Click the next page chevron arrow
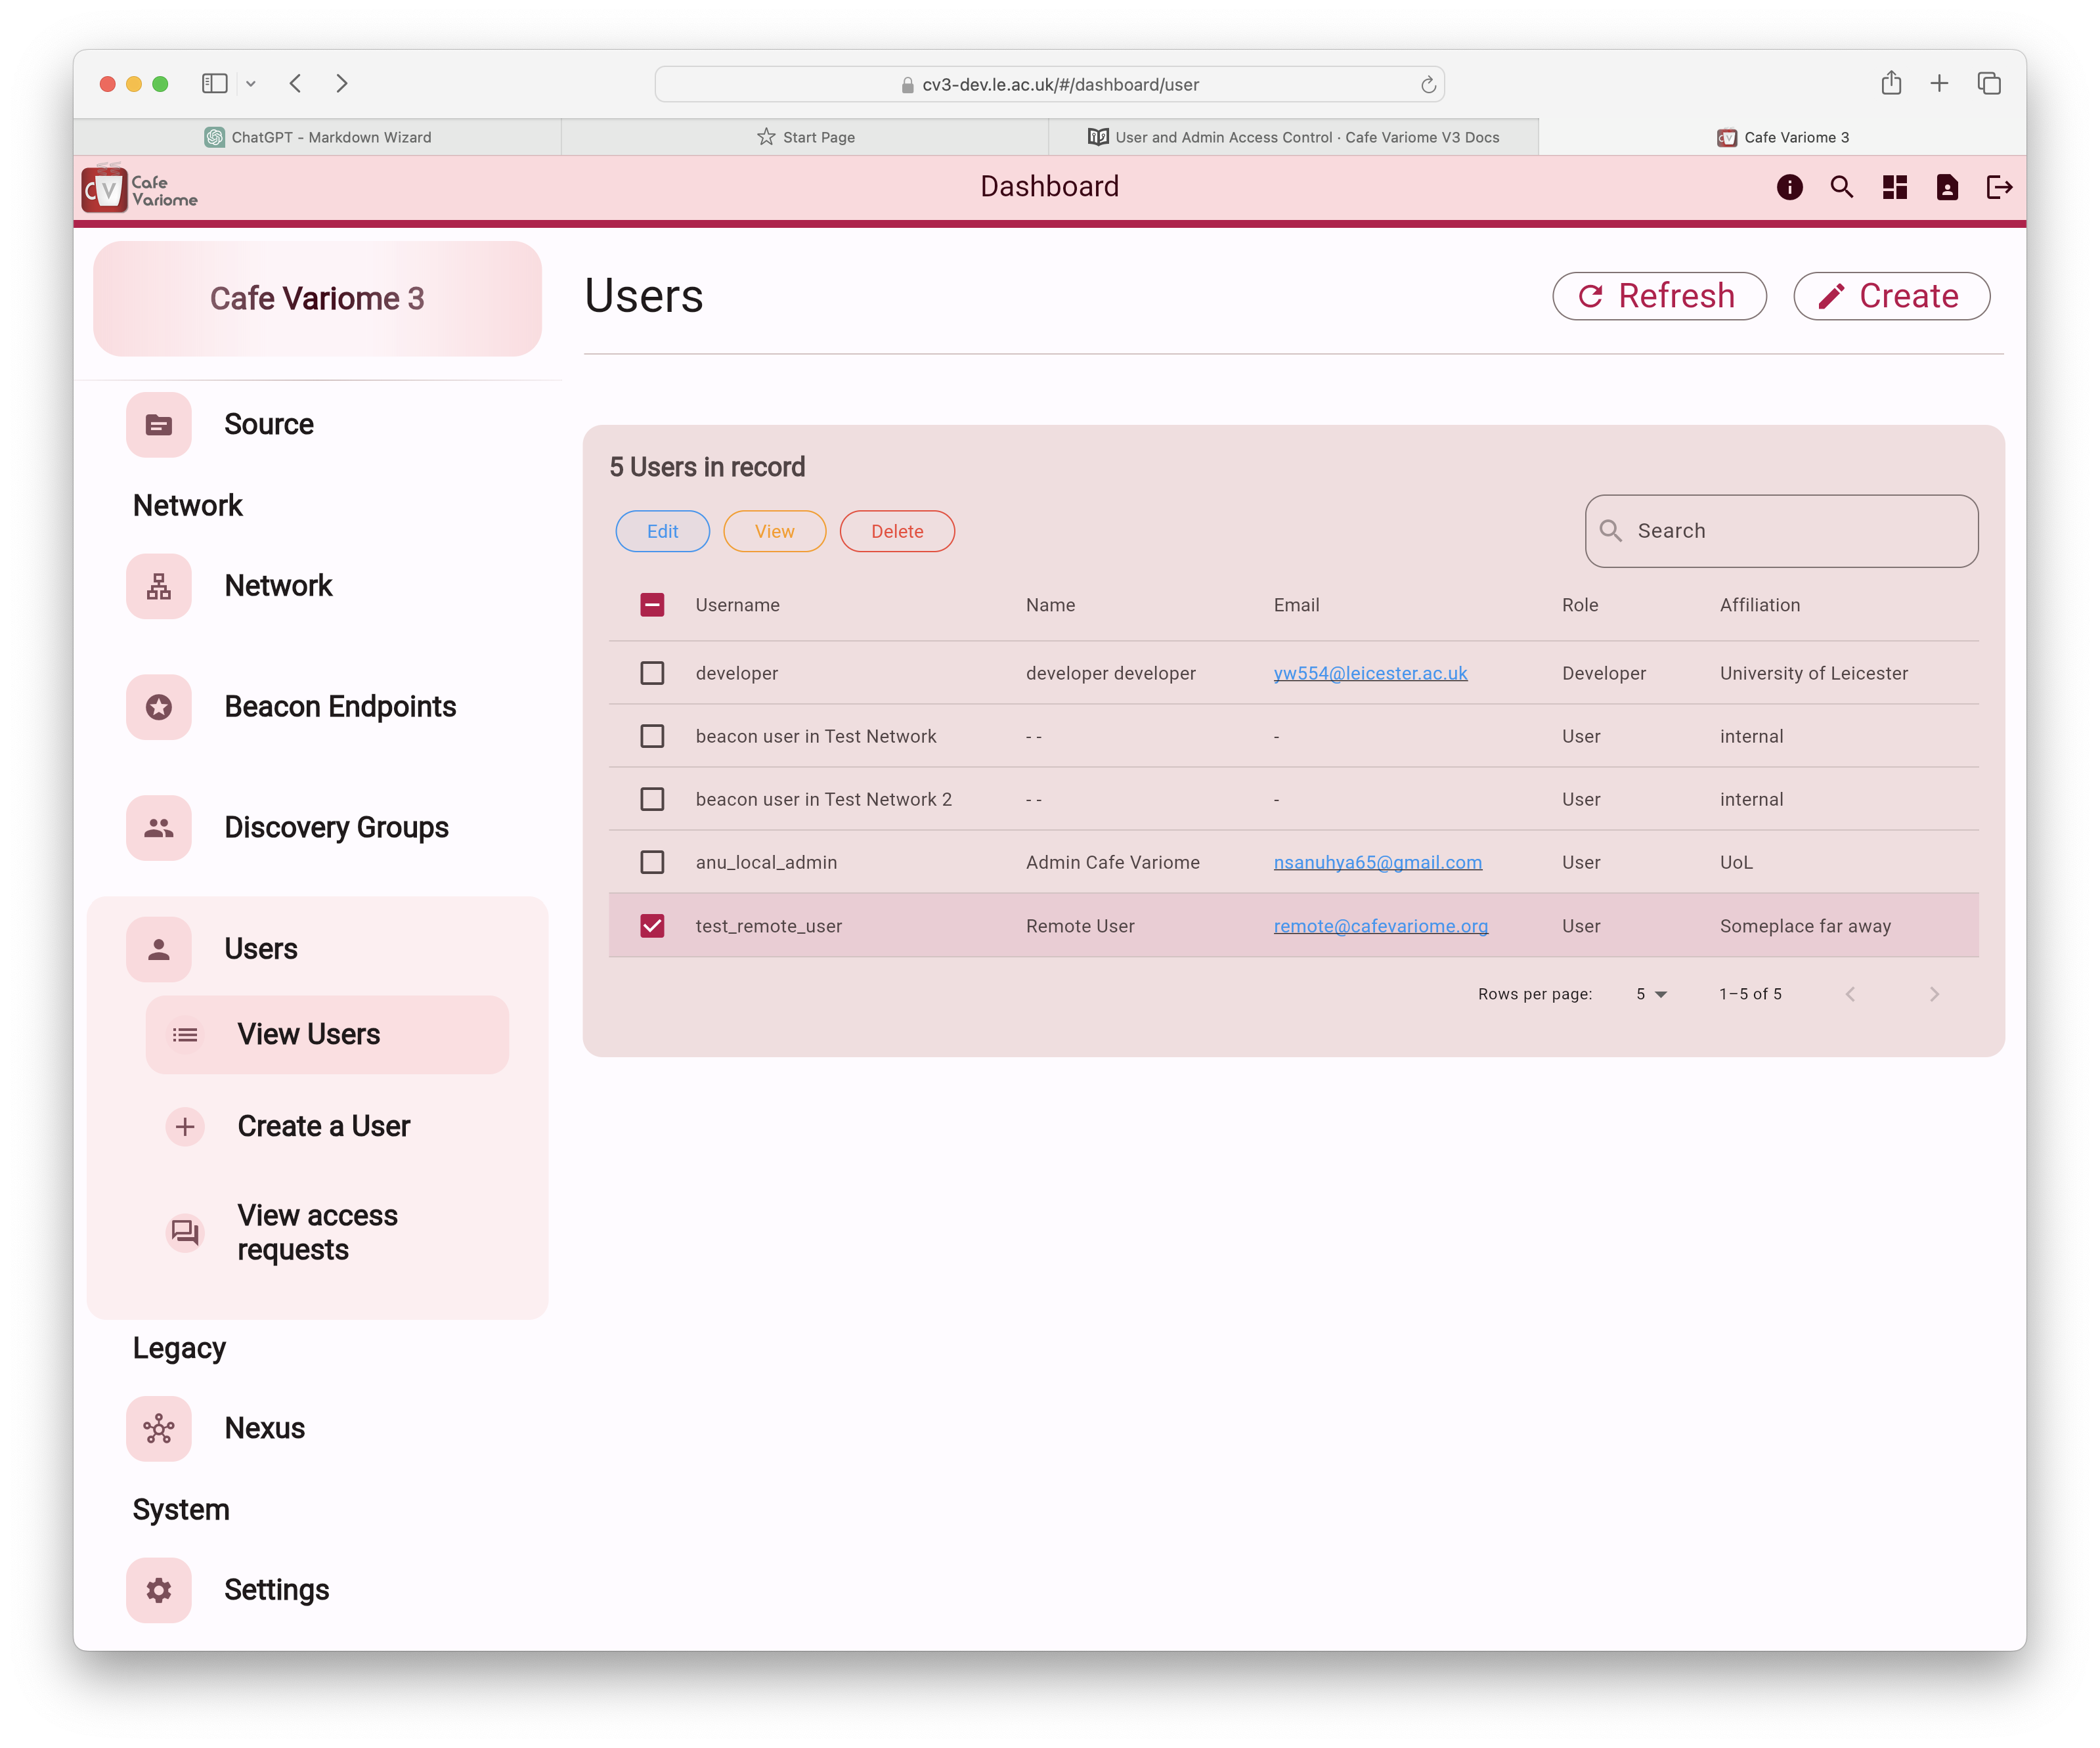The width and height of the screenshot is (2100, 1748). click(1936, 994)
